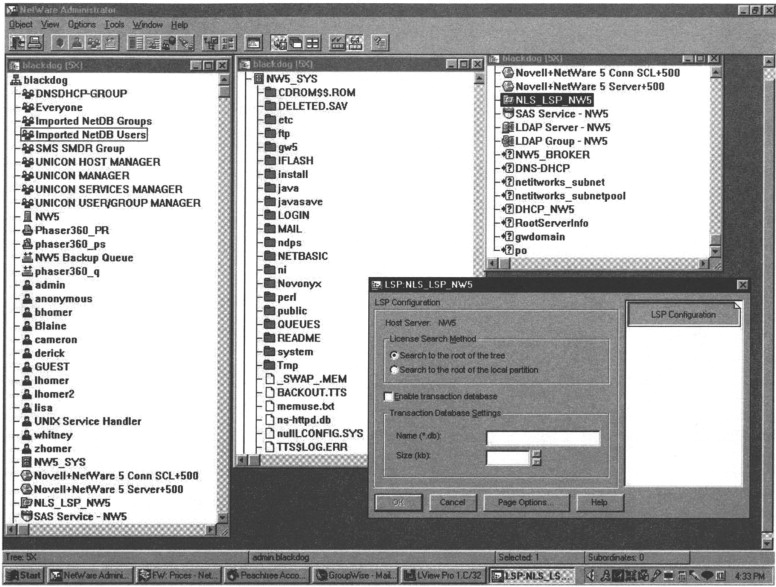Click the Size (kb) input field
This screenshot has height=587, width=776.
click(508, 458)
